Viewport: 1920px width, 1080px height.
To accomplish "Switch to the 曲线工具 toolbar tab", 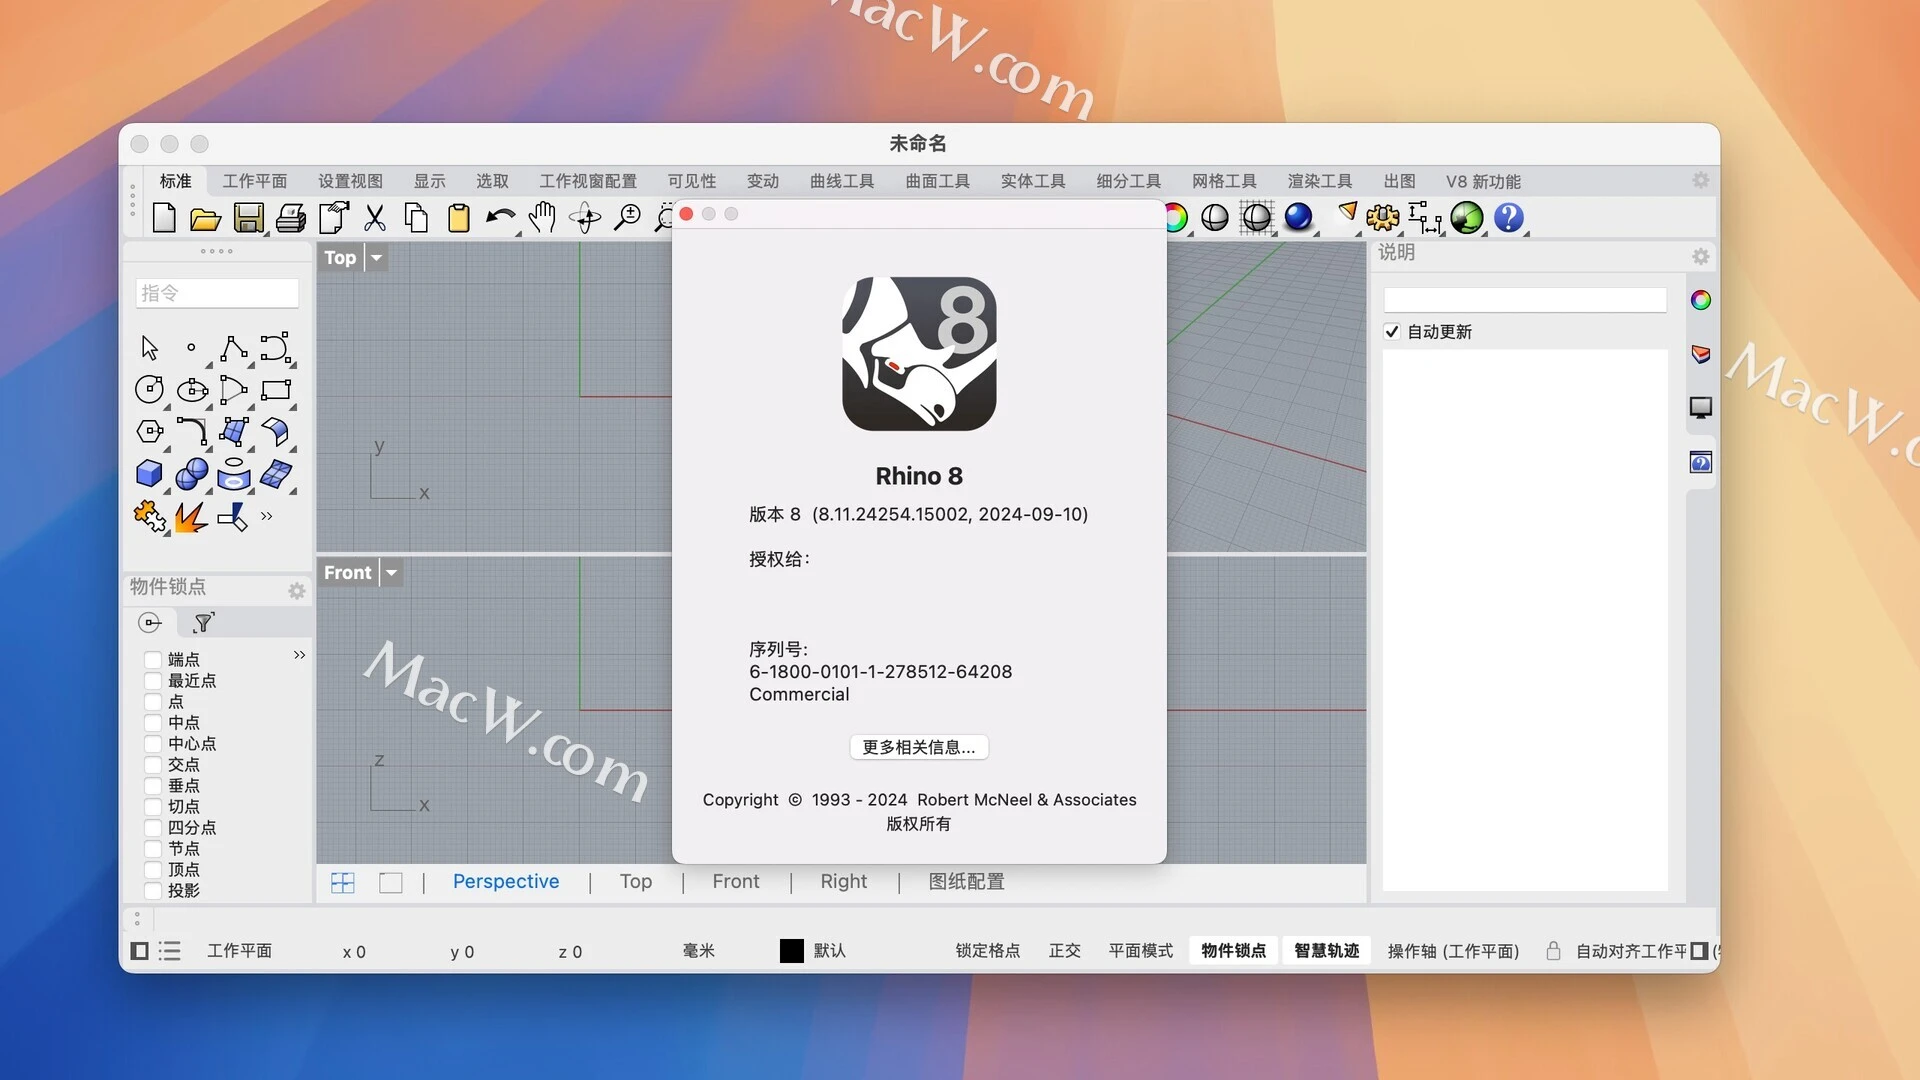I will coord(842,181).
